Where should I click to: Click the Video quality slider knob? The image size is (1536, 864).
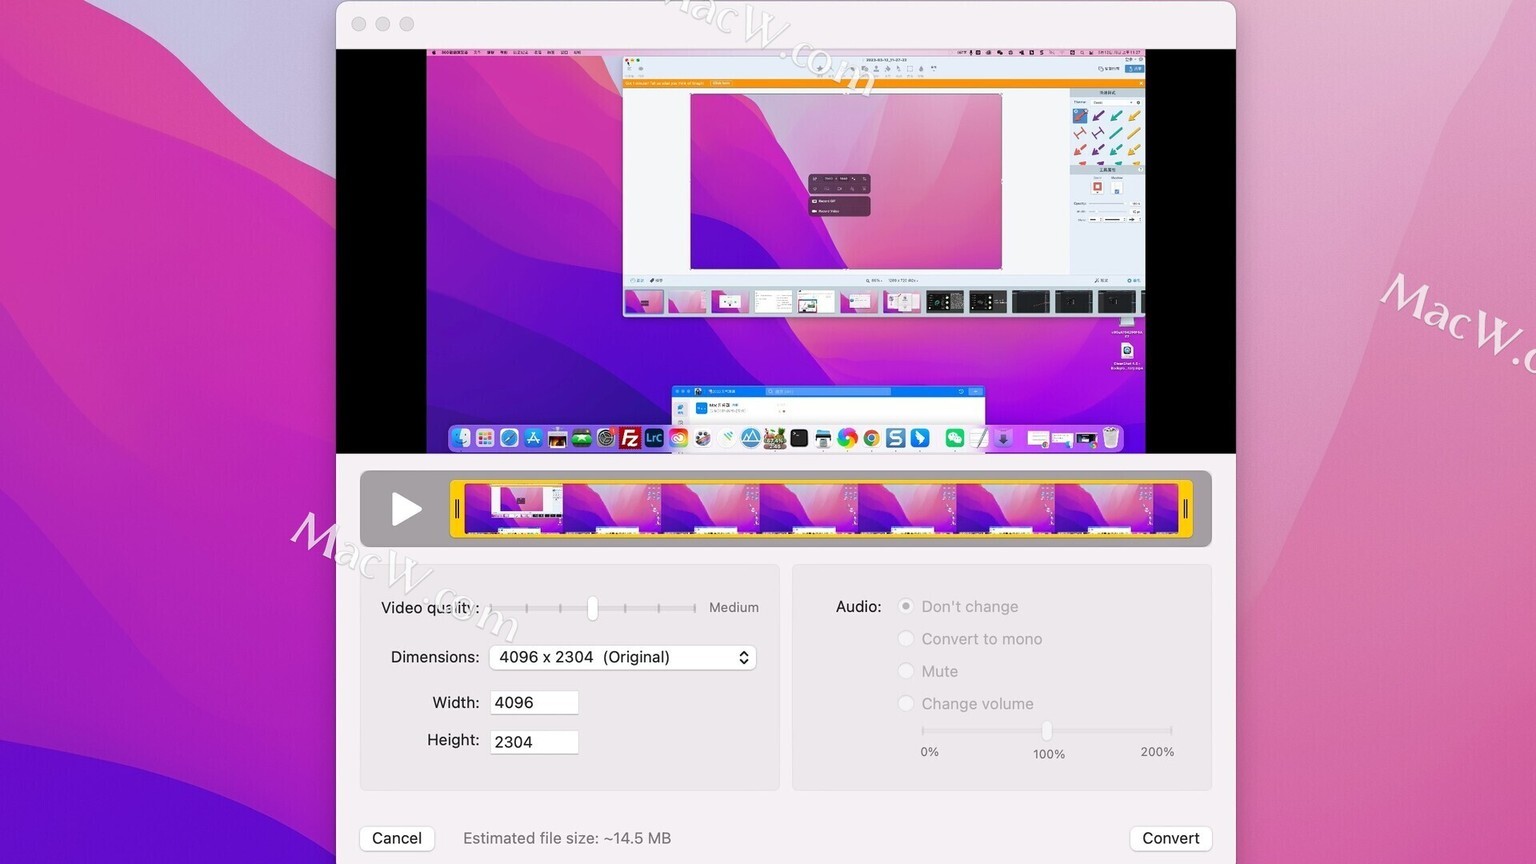pyautogui.click(x=593, y=607)
